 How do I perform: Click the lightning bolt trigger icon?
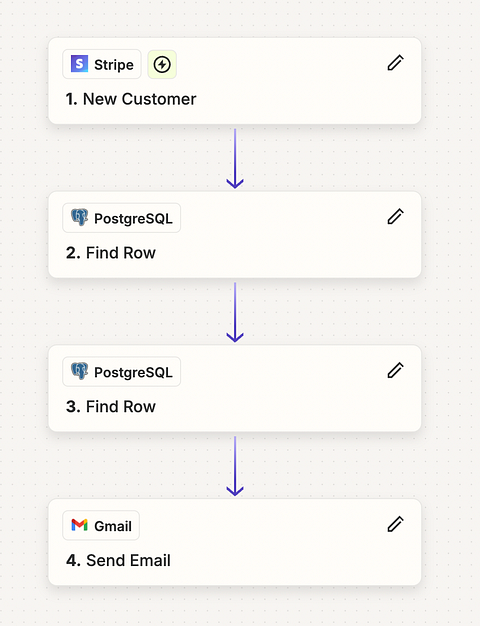click(162, 64)
